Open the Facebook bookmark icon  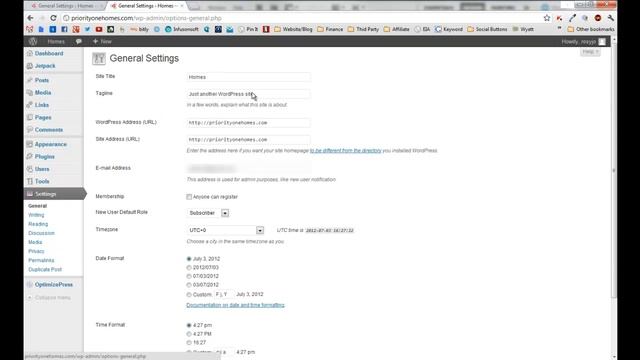(64, 29)
